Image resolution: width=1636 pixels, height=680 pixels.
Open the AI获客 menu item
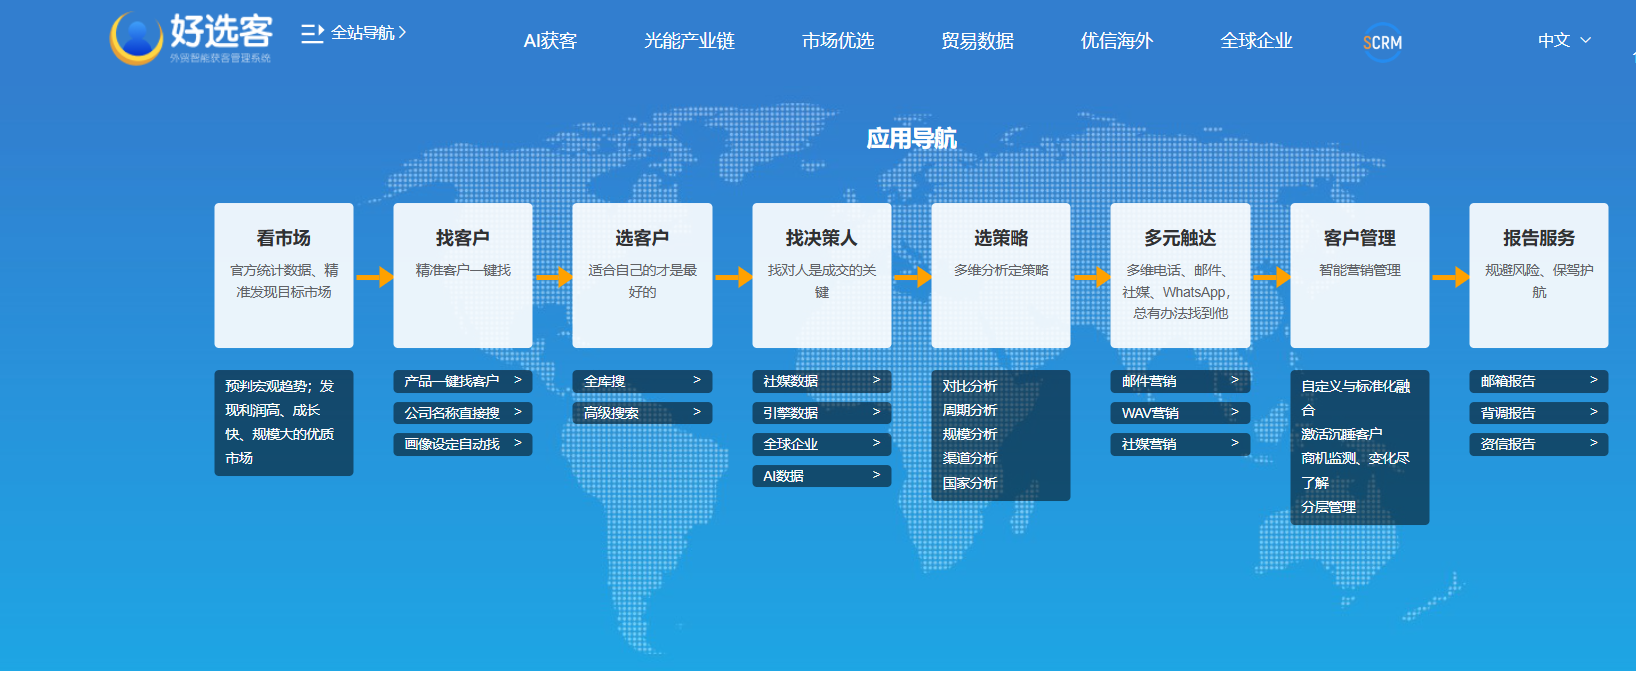[550, 41]
